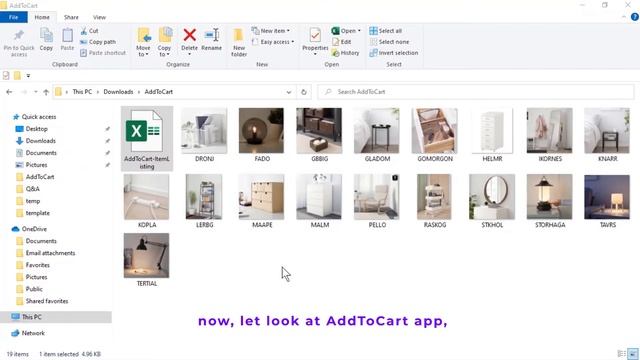Select This PC in navigation pane

click(x=56, y=317)
